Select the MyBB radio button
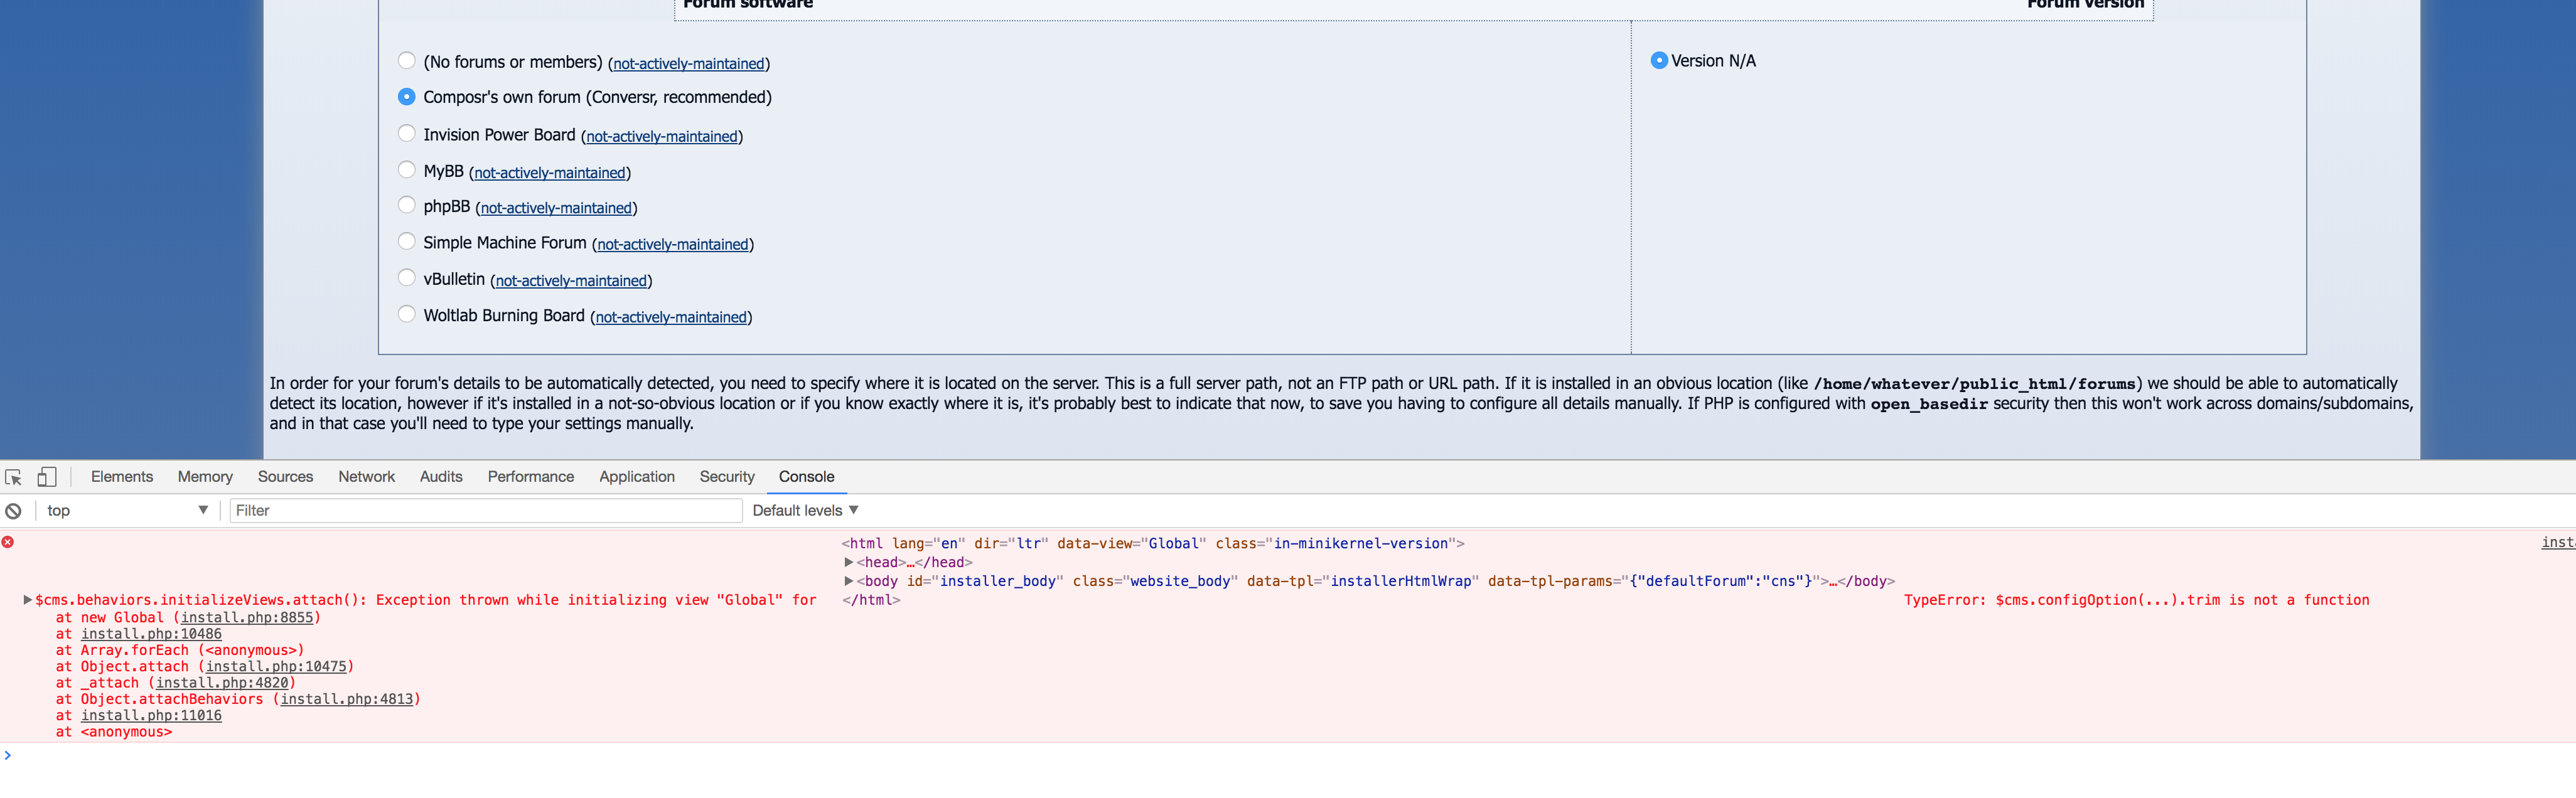 406,170
